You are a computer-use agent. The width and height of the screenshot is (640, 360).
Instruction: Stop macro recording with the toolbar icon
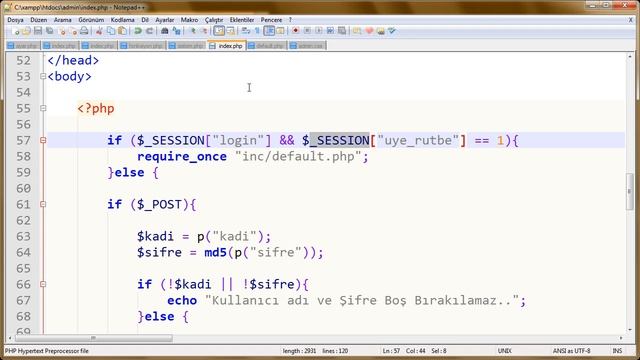[x=307, y=31]
